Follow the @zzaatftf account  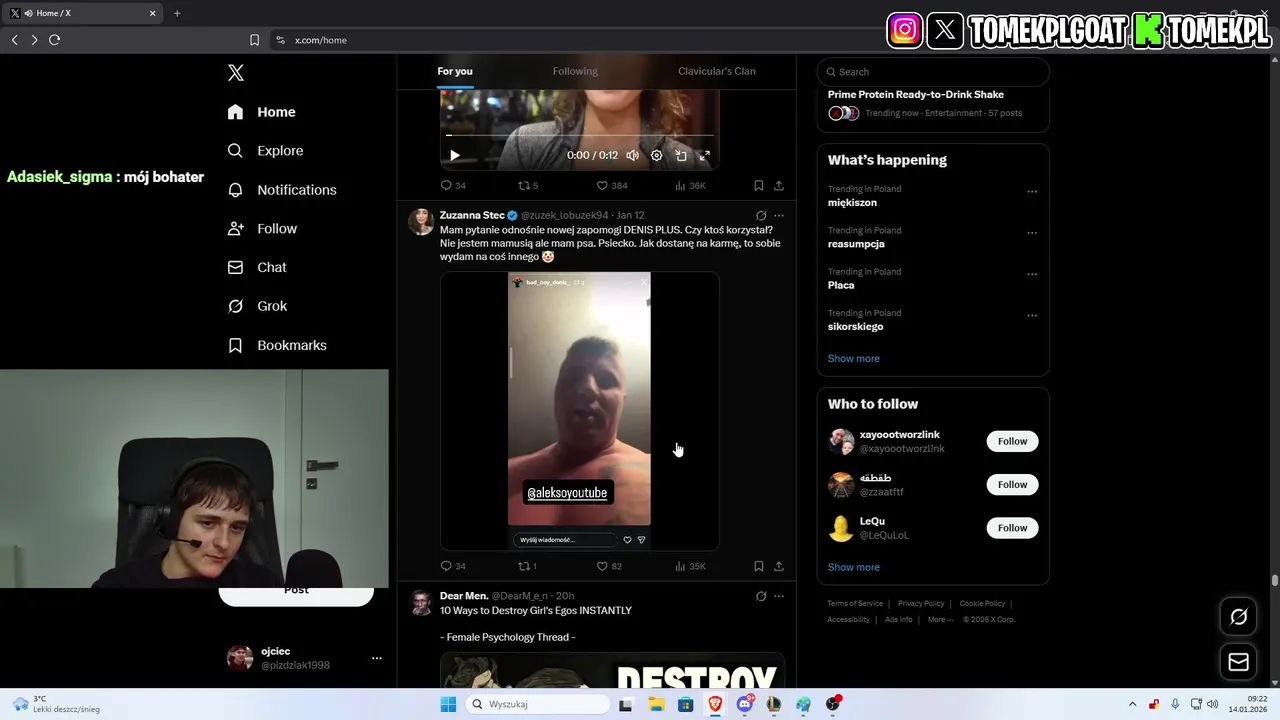click(1012, 485)
